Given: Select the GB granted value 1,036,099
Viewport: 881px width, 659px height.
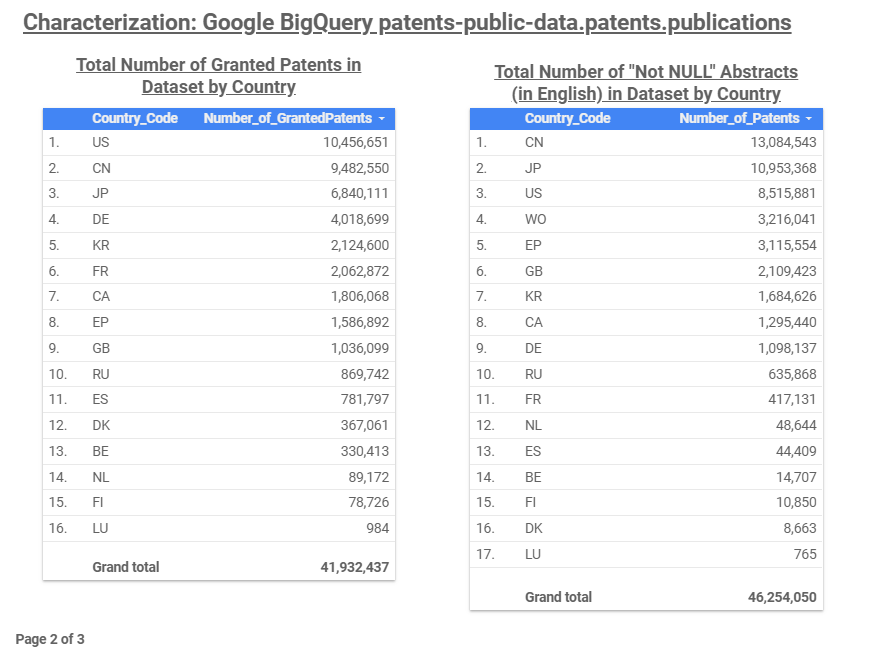Looking at the screenshot, I should pyautogui.click(x=360, y=348).
